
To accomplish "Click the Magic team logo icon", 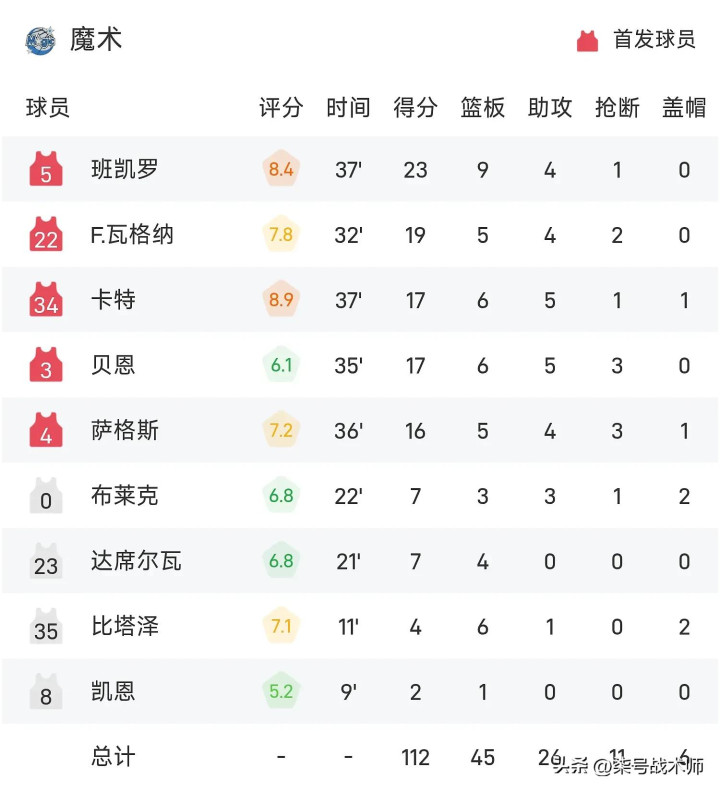I will [x=41, y=40].
